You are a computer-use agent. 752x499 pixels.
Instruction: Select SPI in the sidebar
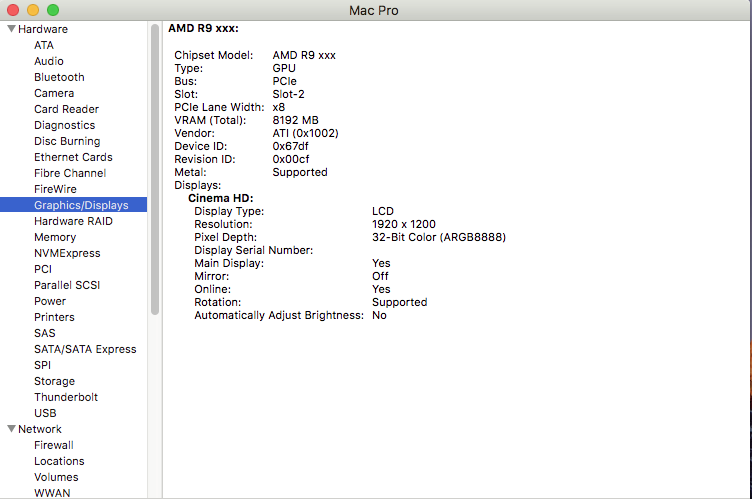tap(42, 365)
